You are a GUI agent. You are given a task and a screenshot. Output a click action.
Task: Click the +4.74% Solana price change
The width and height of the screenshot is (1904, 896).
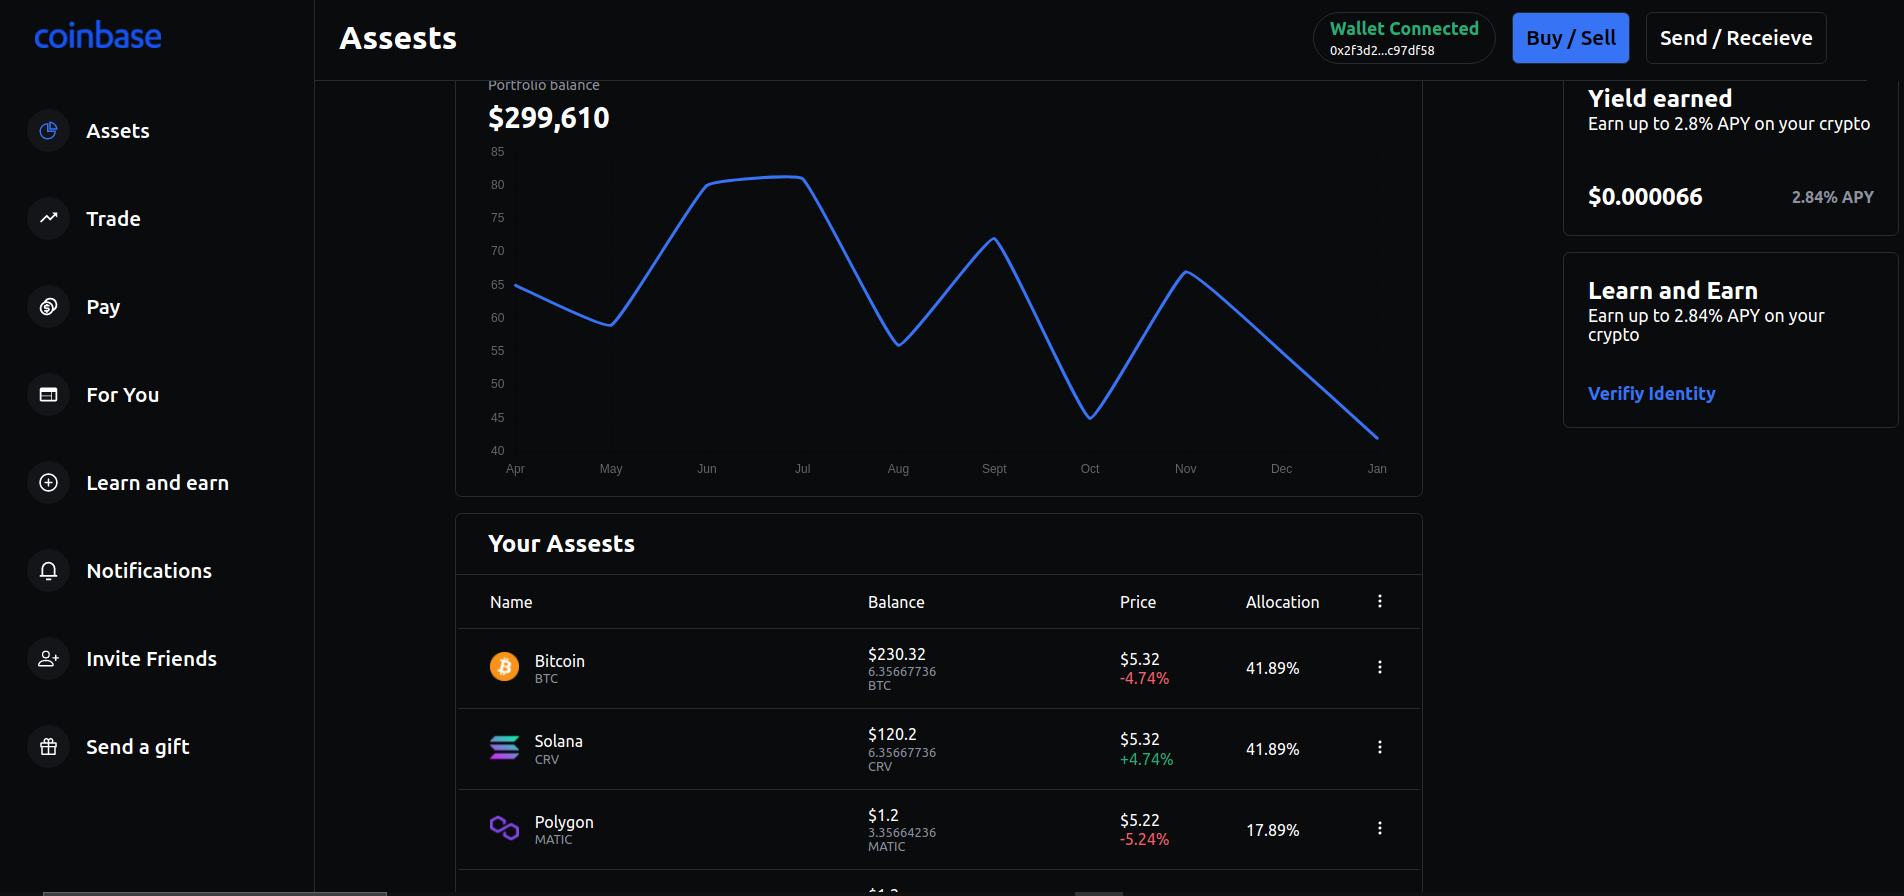coord(1146,759)
